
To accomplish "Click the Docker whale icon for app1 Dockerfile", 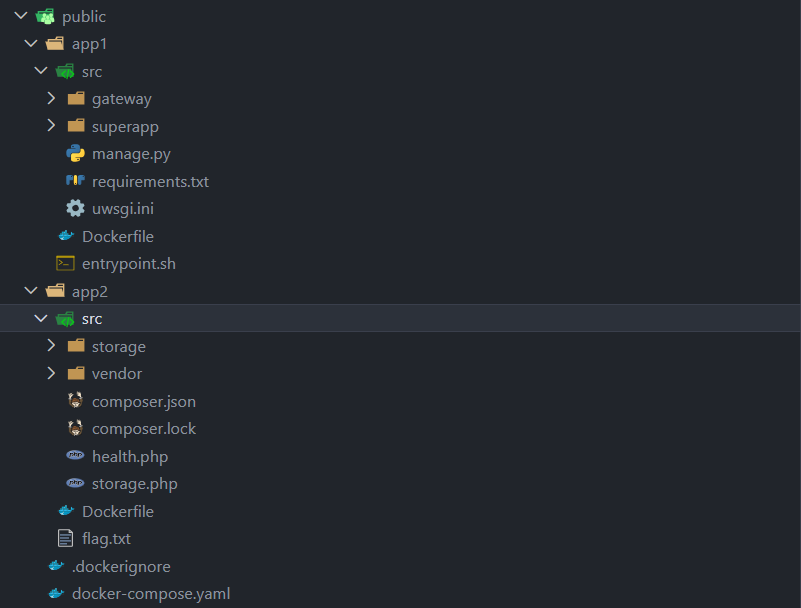I will [65, 236].
